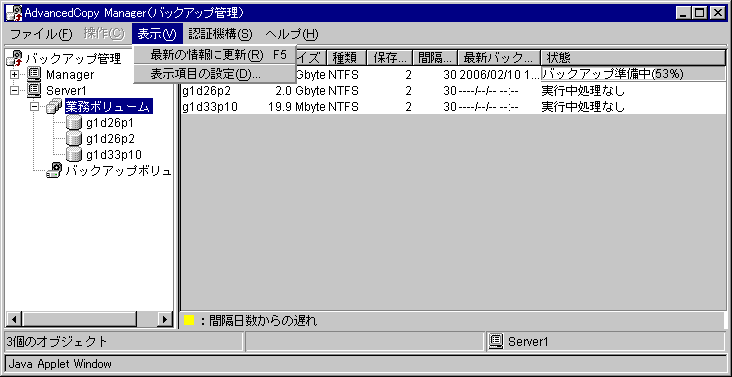The height and width of the screenshot is (377, 732).
Task: Click the 2006/02/10 latest backup cell
Action: pyautogui.click(x=499, y=74)
